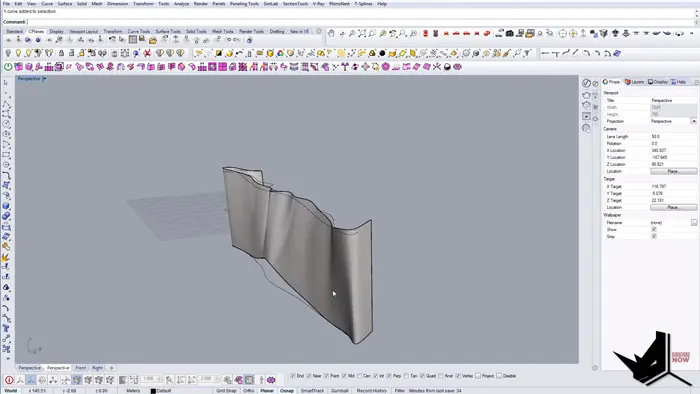
Task: Toggle wallpaper Show checkbox in Properties
Action: click(654, 229)
